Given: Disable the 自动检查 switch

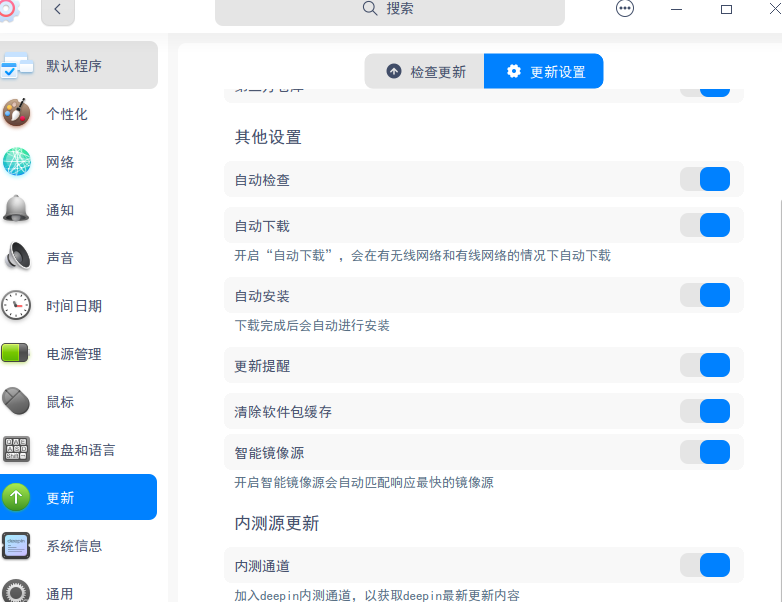Looking at the screenshot, I should tap(705, 179).
